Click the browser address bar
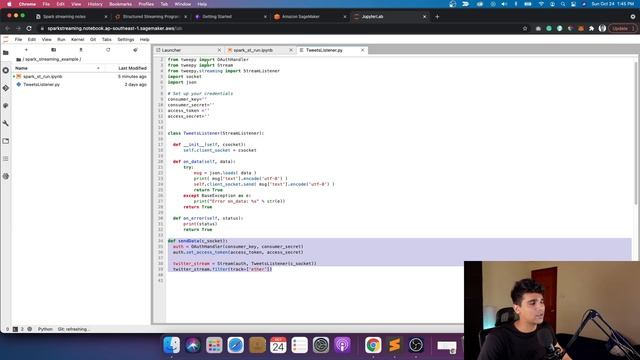640x360 pixels. [x=278, y=29]
